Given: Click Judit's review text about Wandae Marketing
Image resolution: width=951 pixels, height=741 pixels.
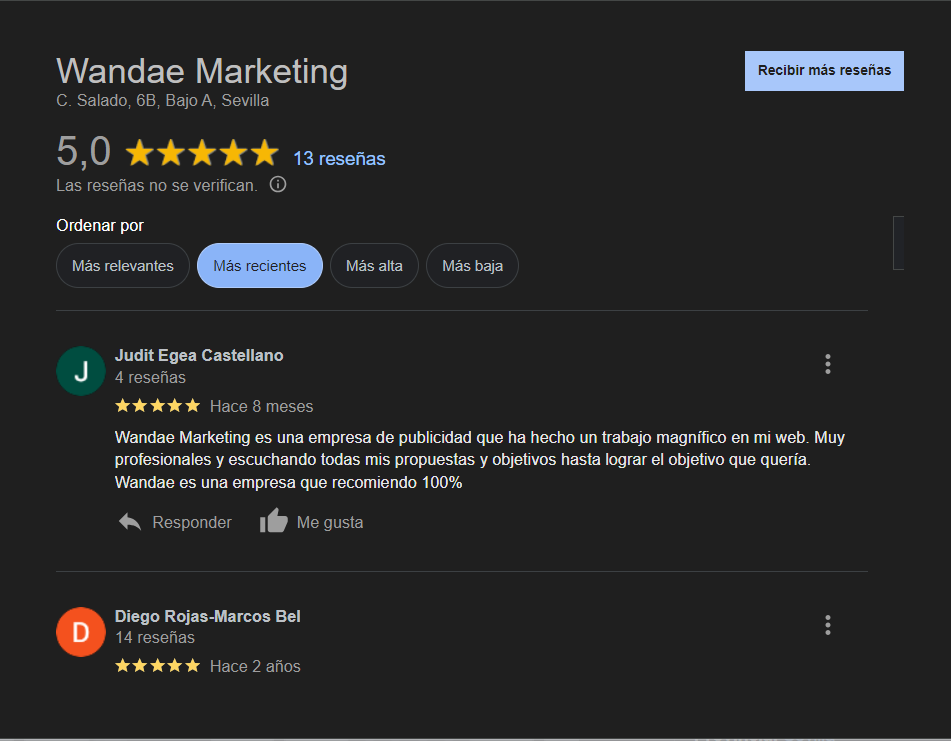Looking at the screenshot, I should click(x=480, y=460).
